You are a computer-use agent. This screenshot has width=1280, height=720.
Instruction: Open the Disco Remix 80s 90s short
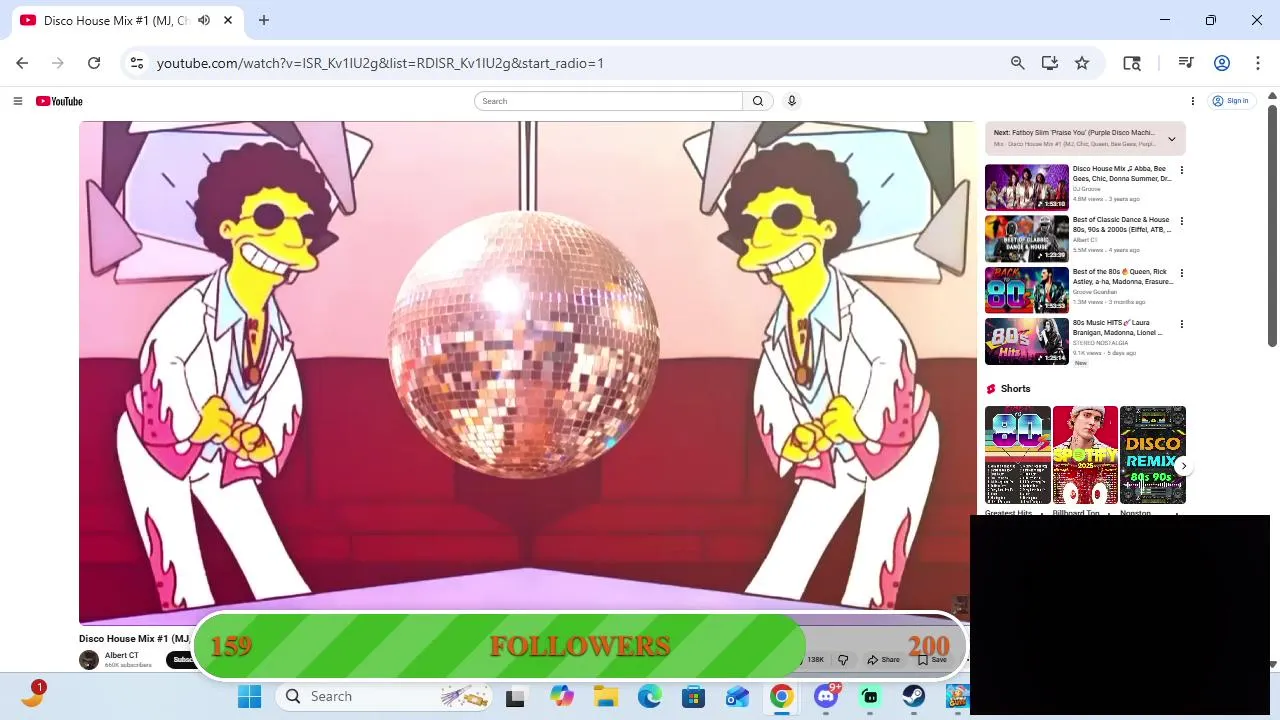(x=1152, y=455)
